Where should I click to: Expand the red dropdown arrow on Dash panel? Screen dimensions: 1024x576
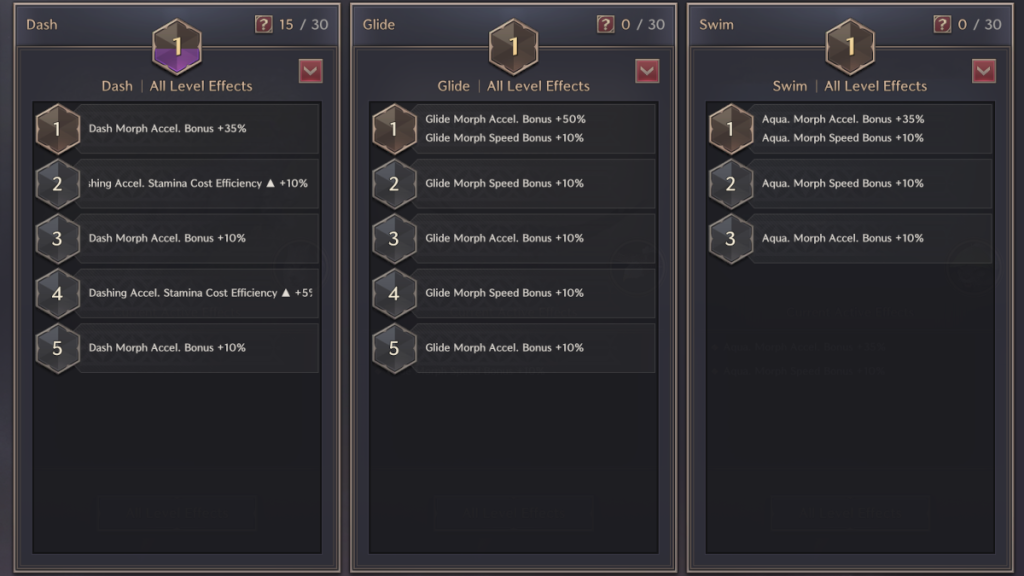pyautogui.click(x=311, y=71)
